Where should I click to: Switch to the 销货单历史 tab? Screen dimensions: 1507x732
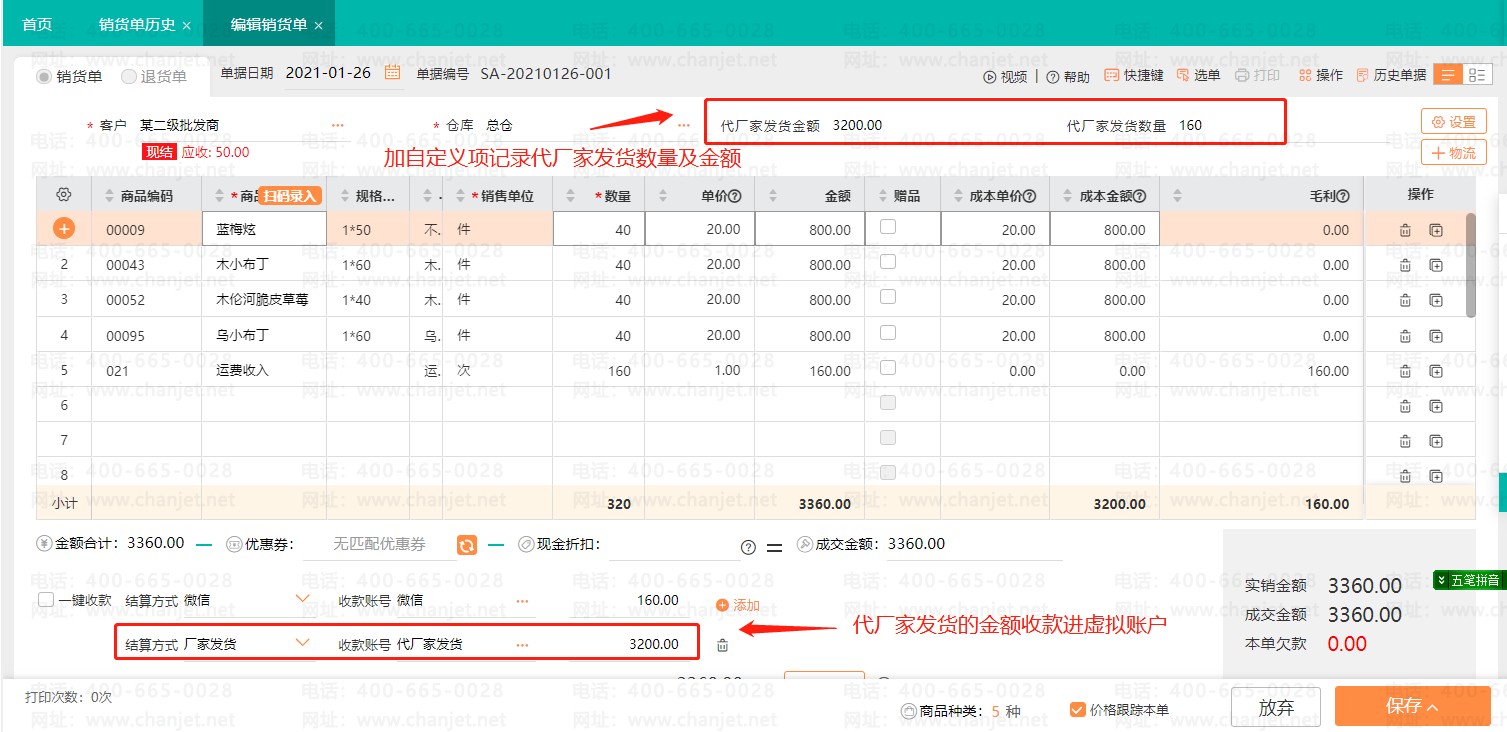coord(138,24)
